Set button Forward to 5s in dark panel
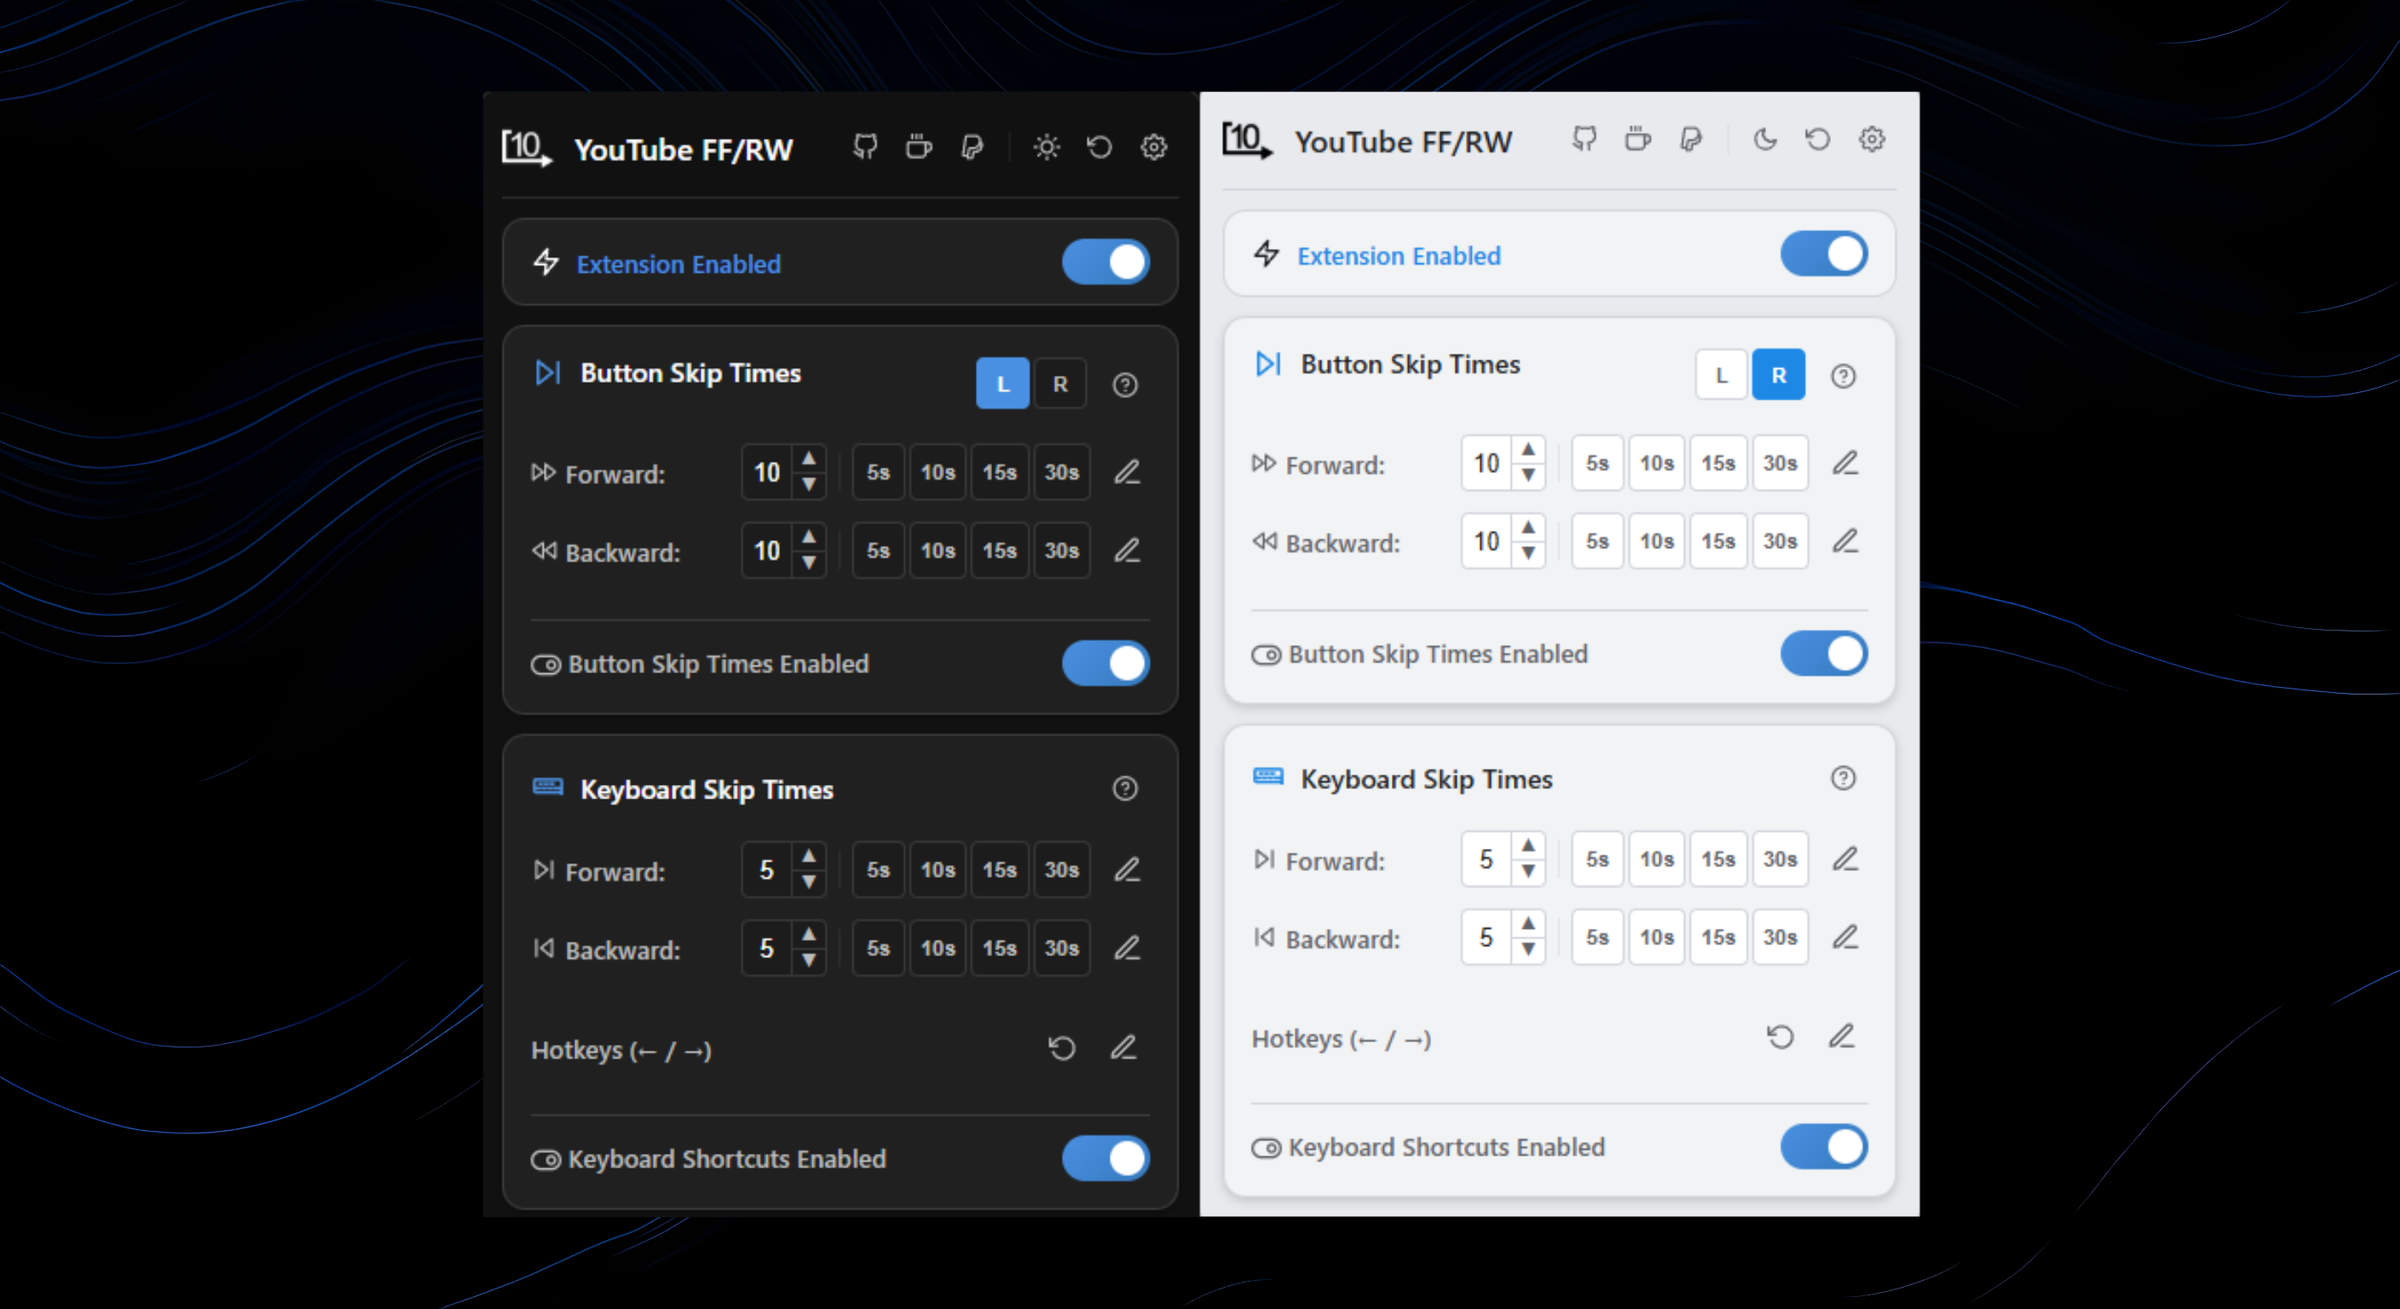 pyautogui.click(x=878, y=472)
